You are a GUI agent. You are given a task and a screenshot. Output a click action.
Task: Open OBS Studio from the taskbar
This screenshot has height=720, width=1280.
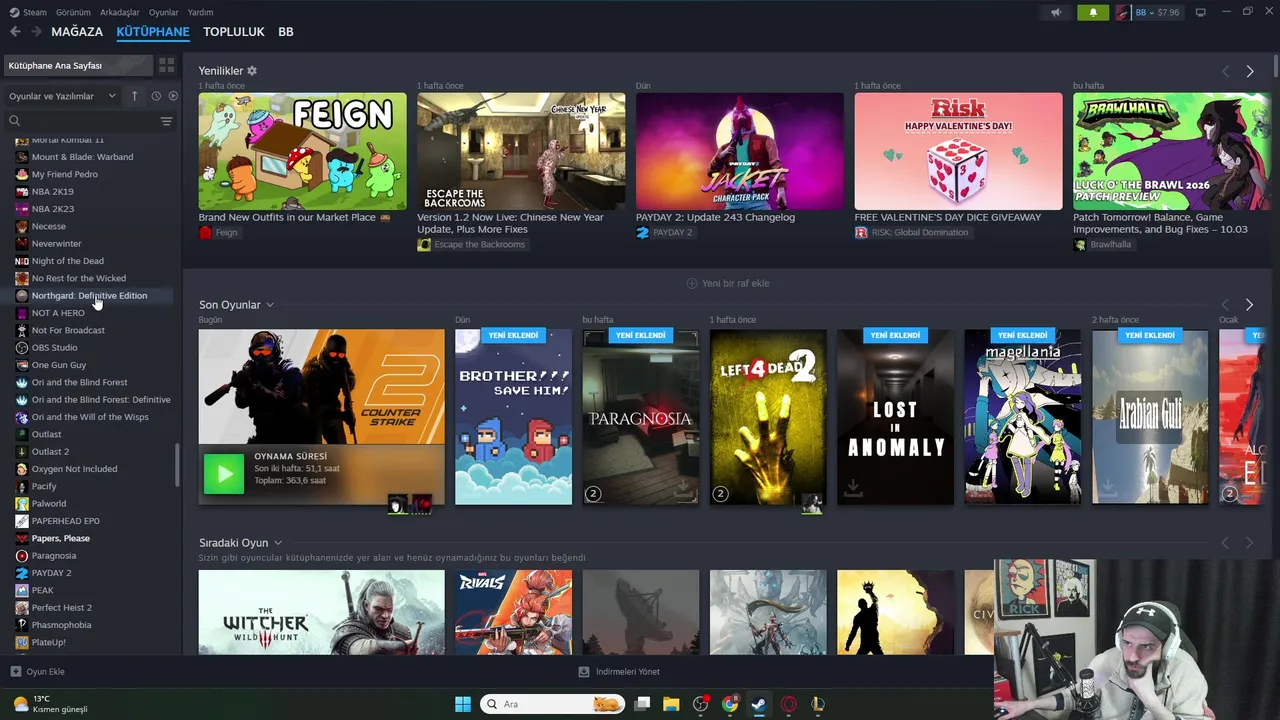[x=700, y=704]
